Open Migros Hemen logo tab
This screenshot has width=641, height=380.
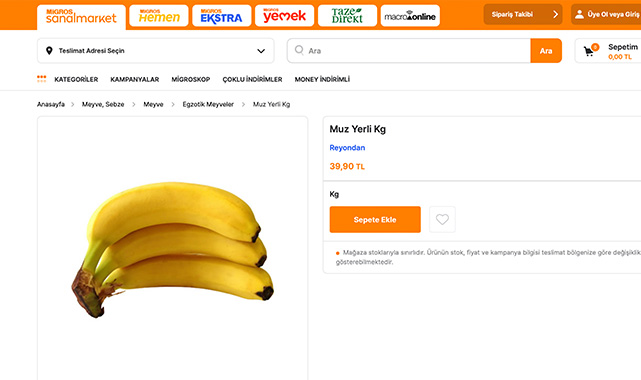tap(159, 16)
